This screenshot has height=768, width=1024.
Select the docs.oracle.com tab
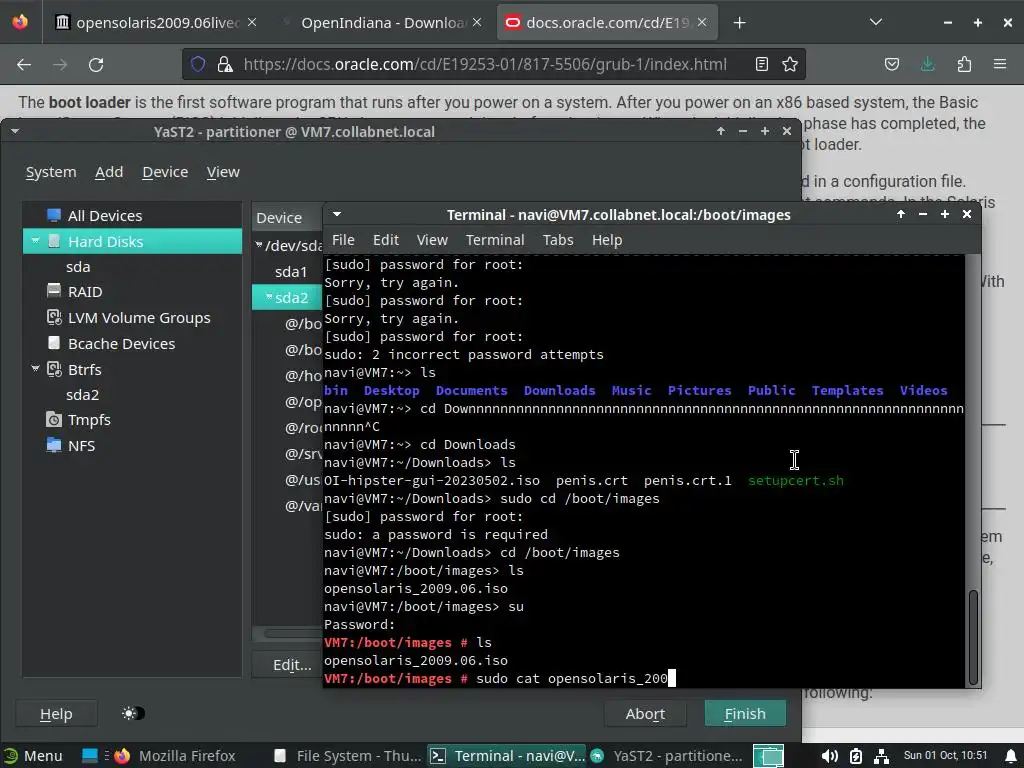(607, 23)
